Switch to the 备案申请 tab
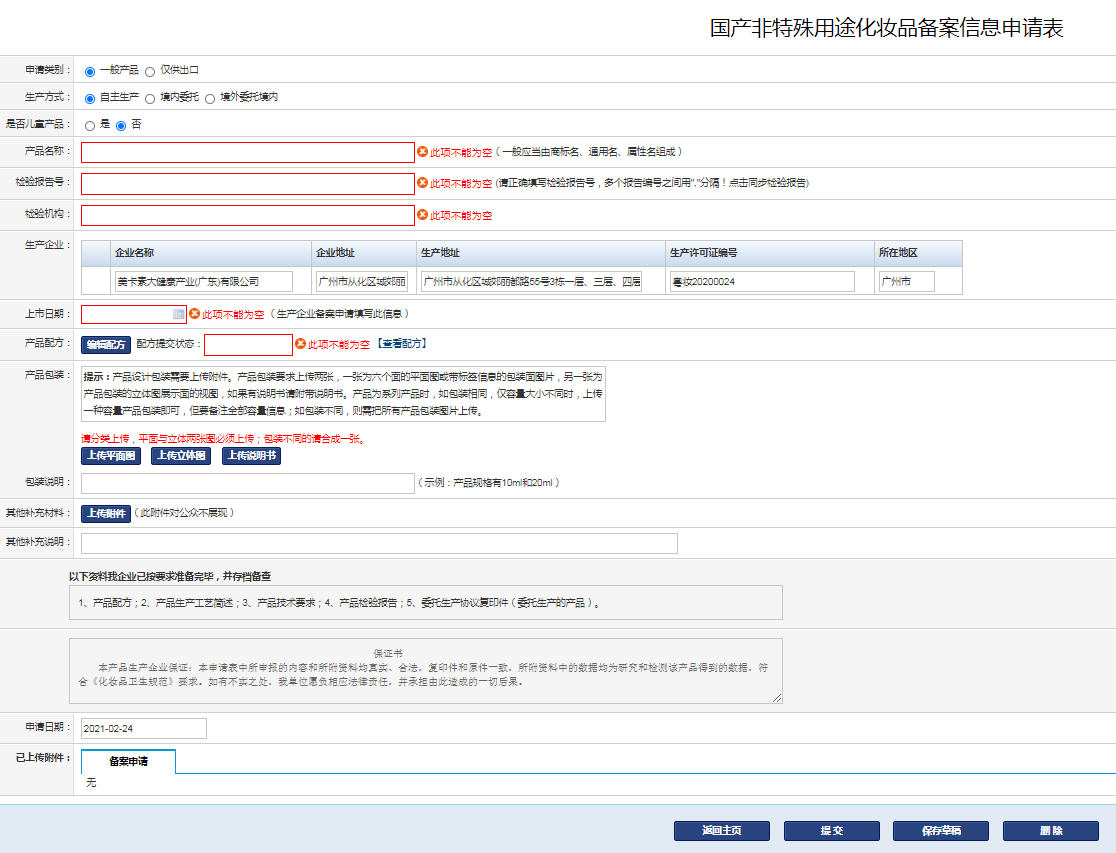The image size is (1116, 853). point(129,761)
